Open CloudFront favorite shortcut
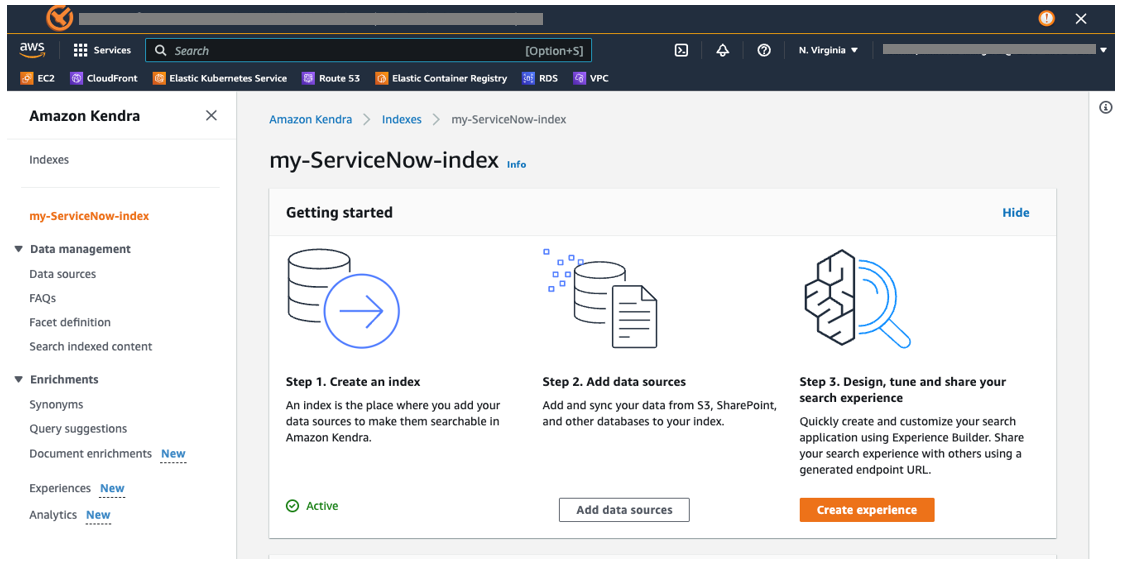The height and width of the screenshot is (573, 1124). pyautogui.click(x=104, y=78)
